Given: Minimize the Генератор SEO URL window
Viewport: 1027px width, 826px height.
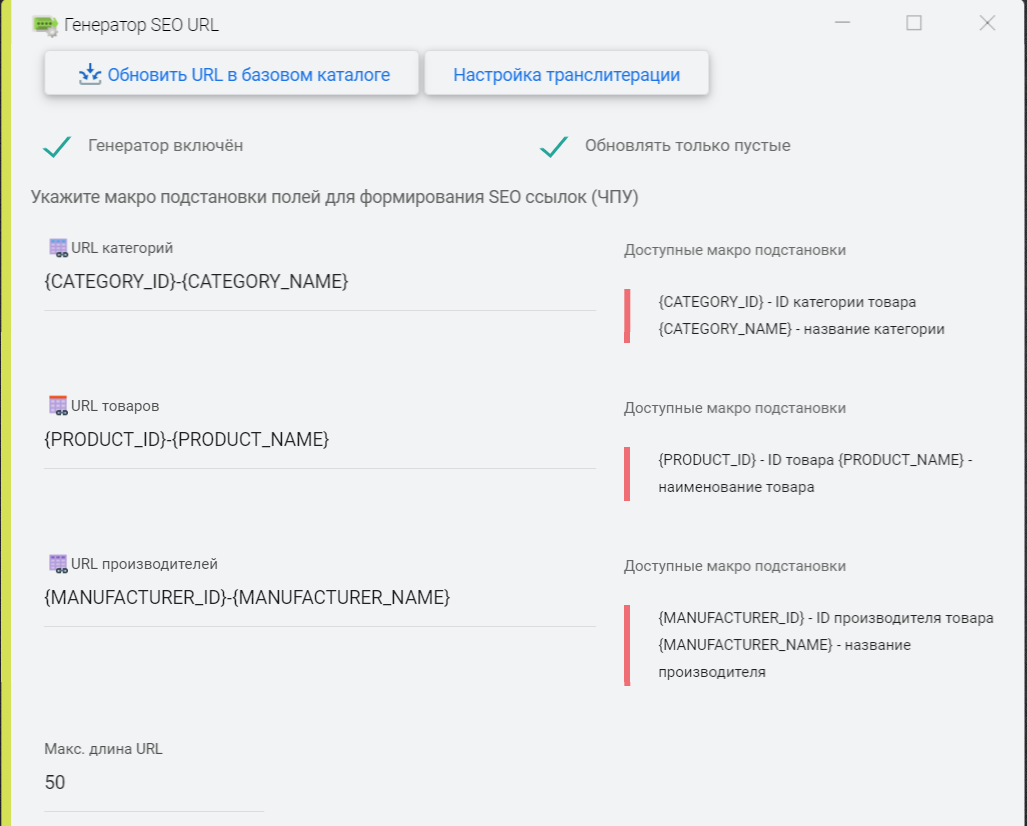Looking at the screenshot, I should click(844, 23).
